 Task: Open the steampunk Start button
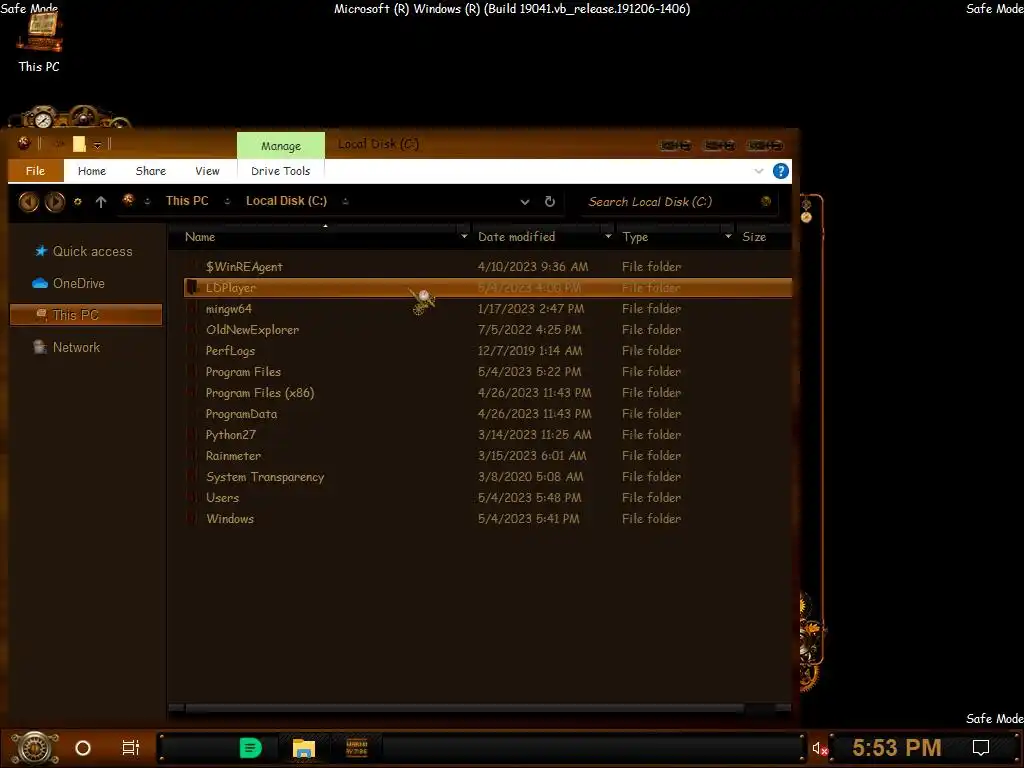pos(33,748)
